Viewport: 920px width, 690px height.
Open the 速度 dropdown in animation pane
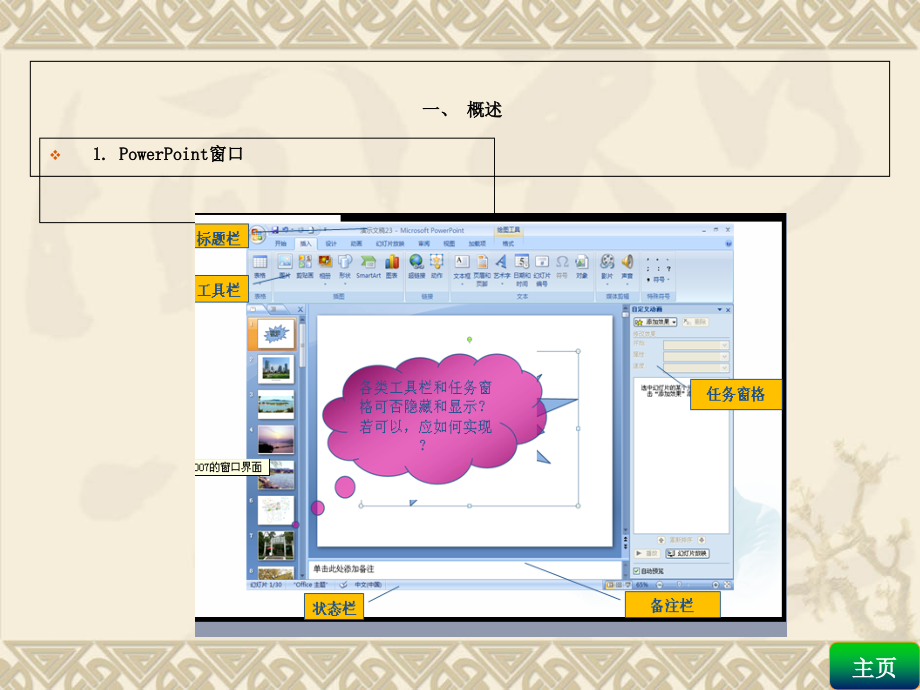click(x=696, y=367)
